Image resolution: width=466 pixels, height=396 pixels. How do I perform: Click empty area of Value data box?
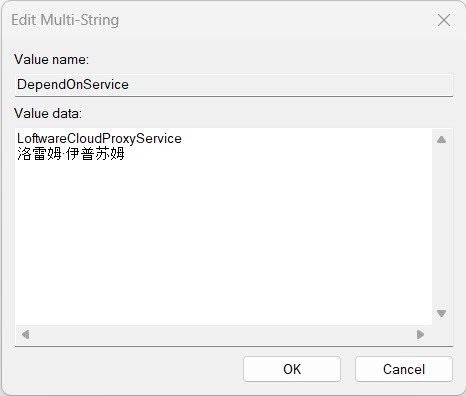coord(223,240)
